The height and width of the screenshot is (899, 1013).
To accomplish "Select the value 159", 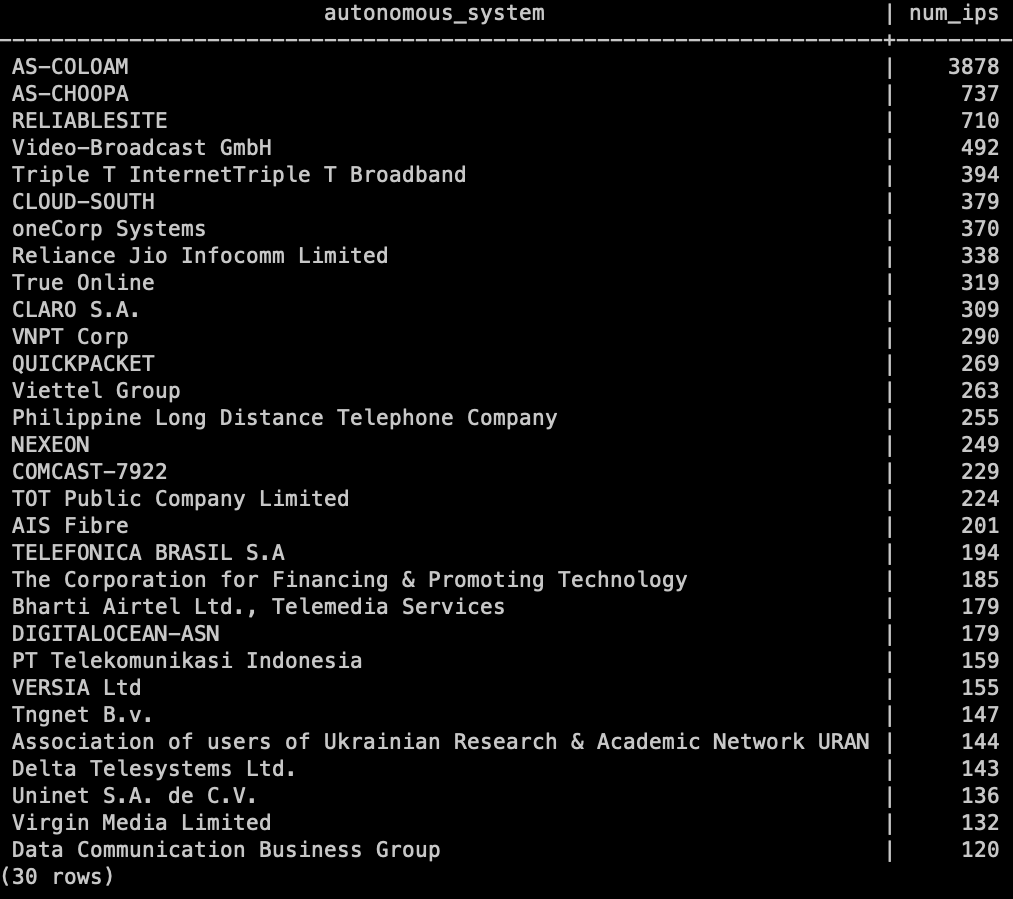I will [979, 661].
